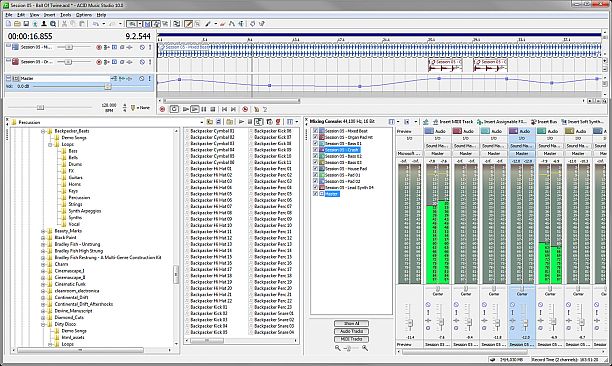
Task: Uncheck Session 05 - Mixed Beat in mixer list
Action: tap(315, 131)
